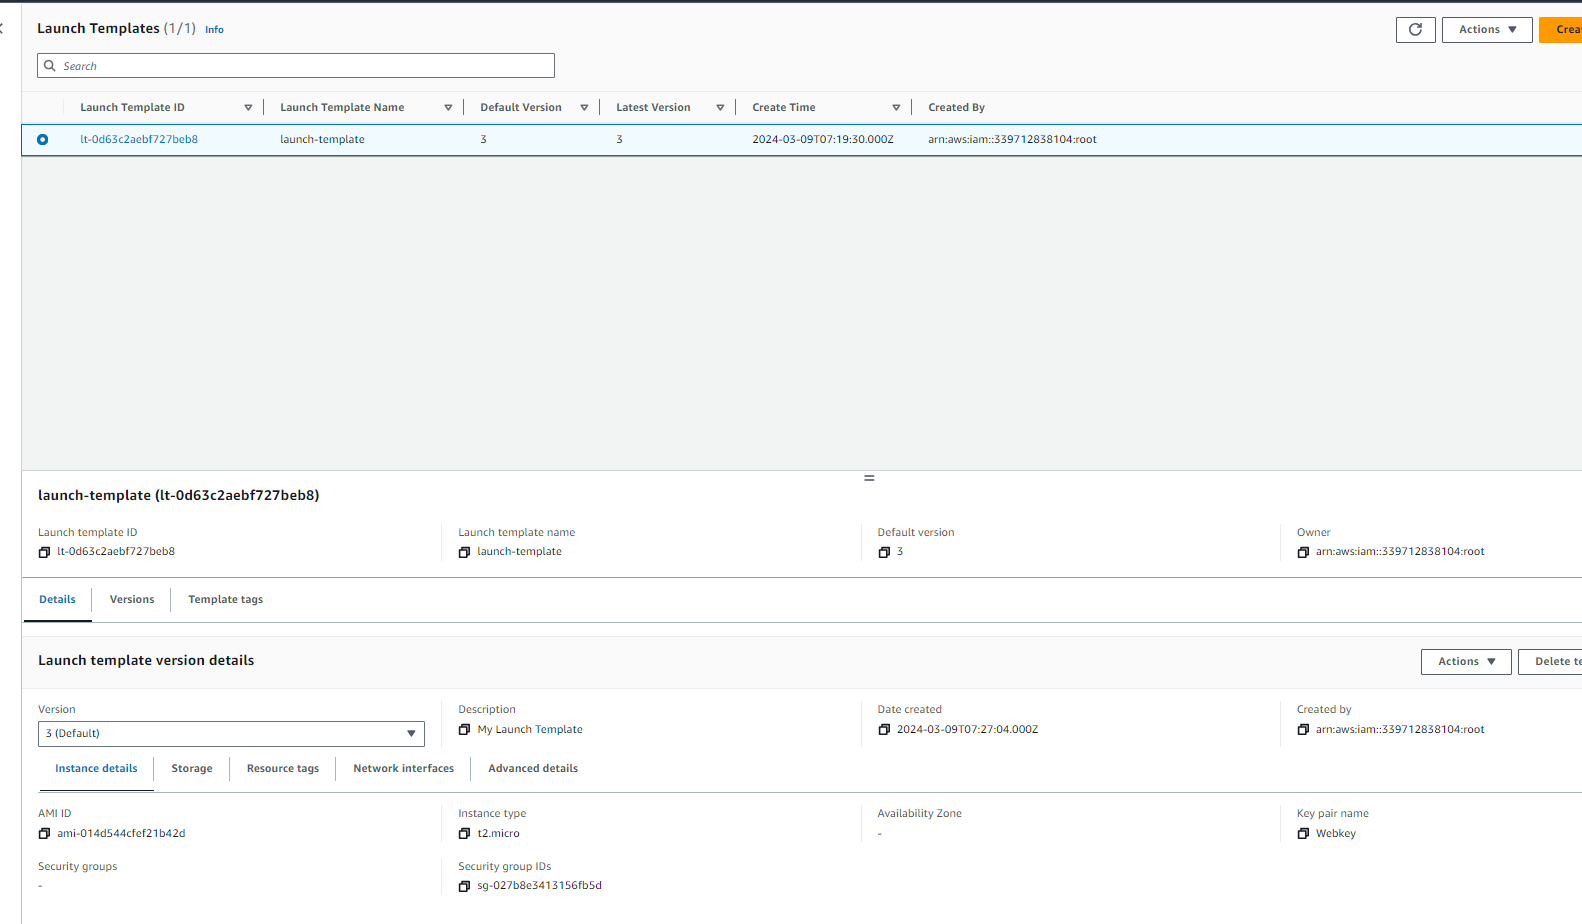The width and height of the screenshot is (1582, 924).
Task: Copy the AMI ID value
Action: click(44, 834)
